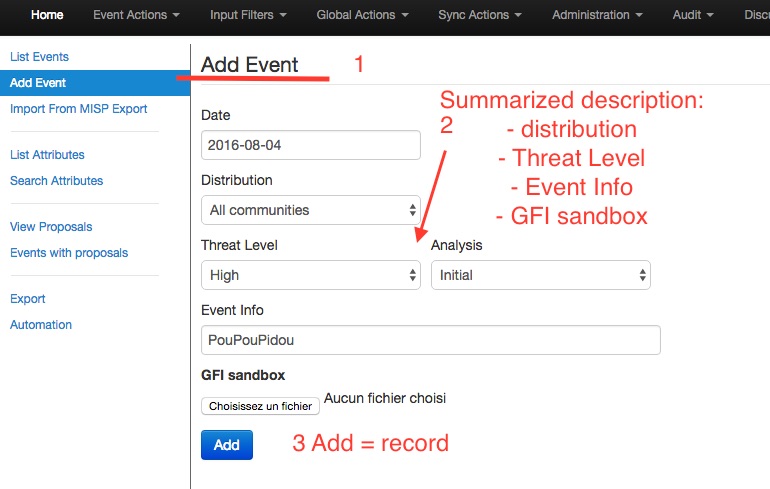Click the Export sidebar link

[27, 299]
